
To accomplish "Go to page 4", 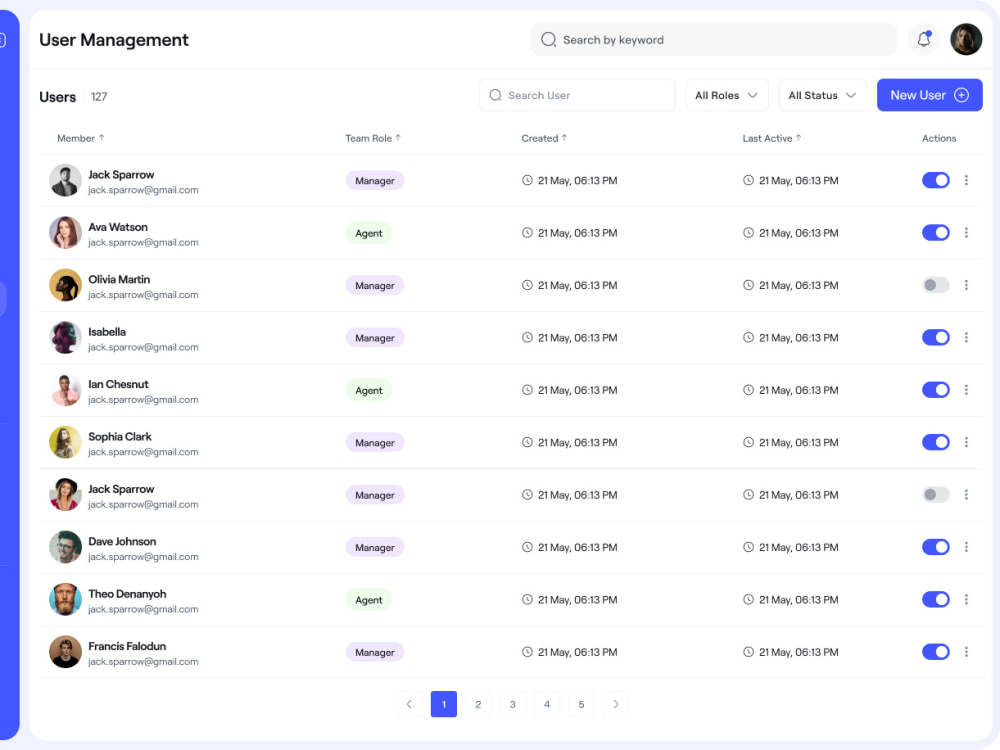I will 547,704.
